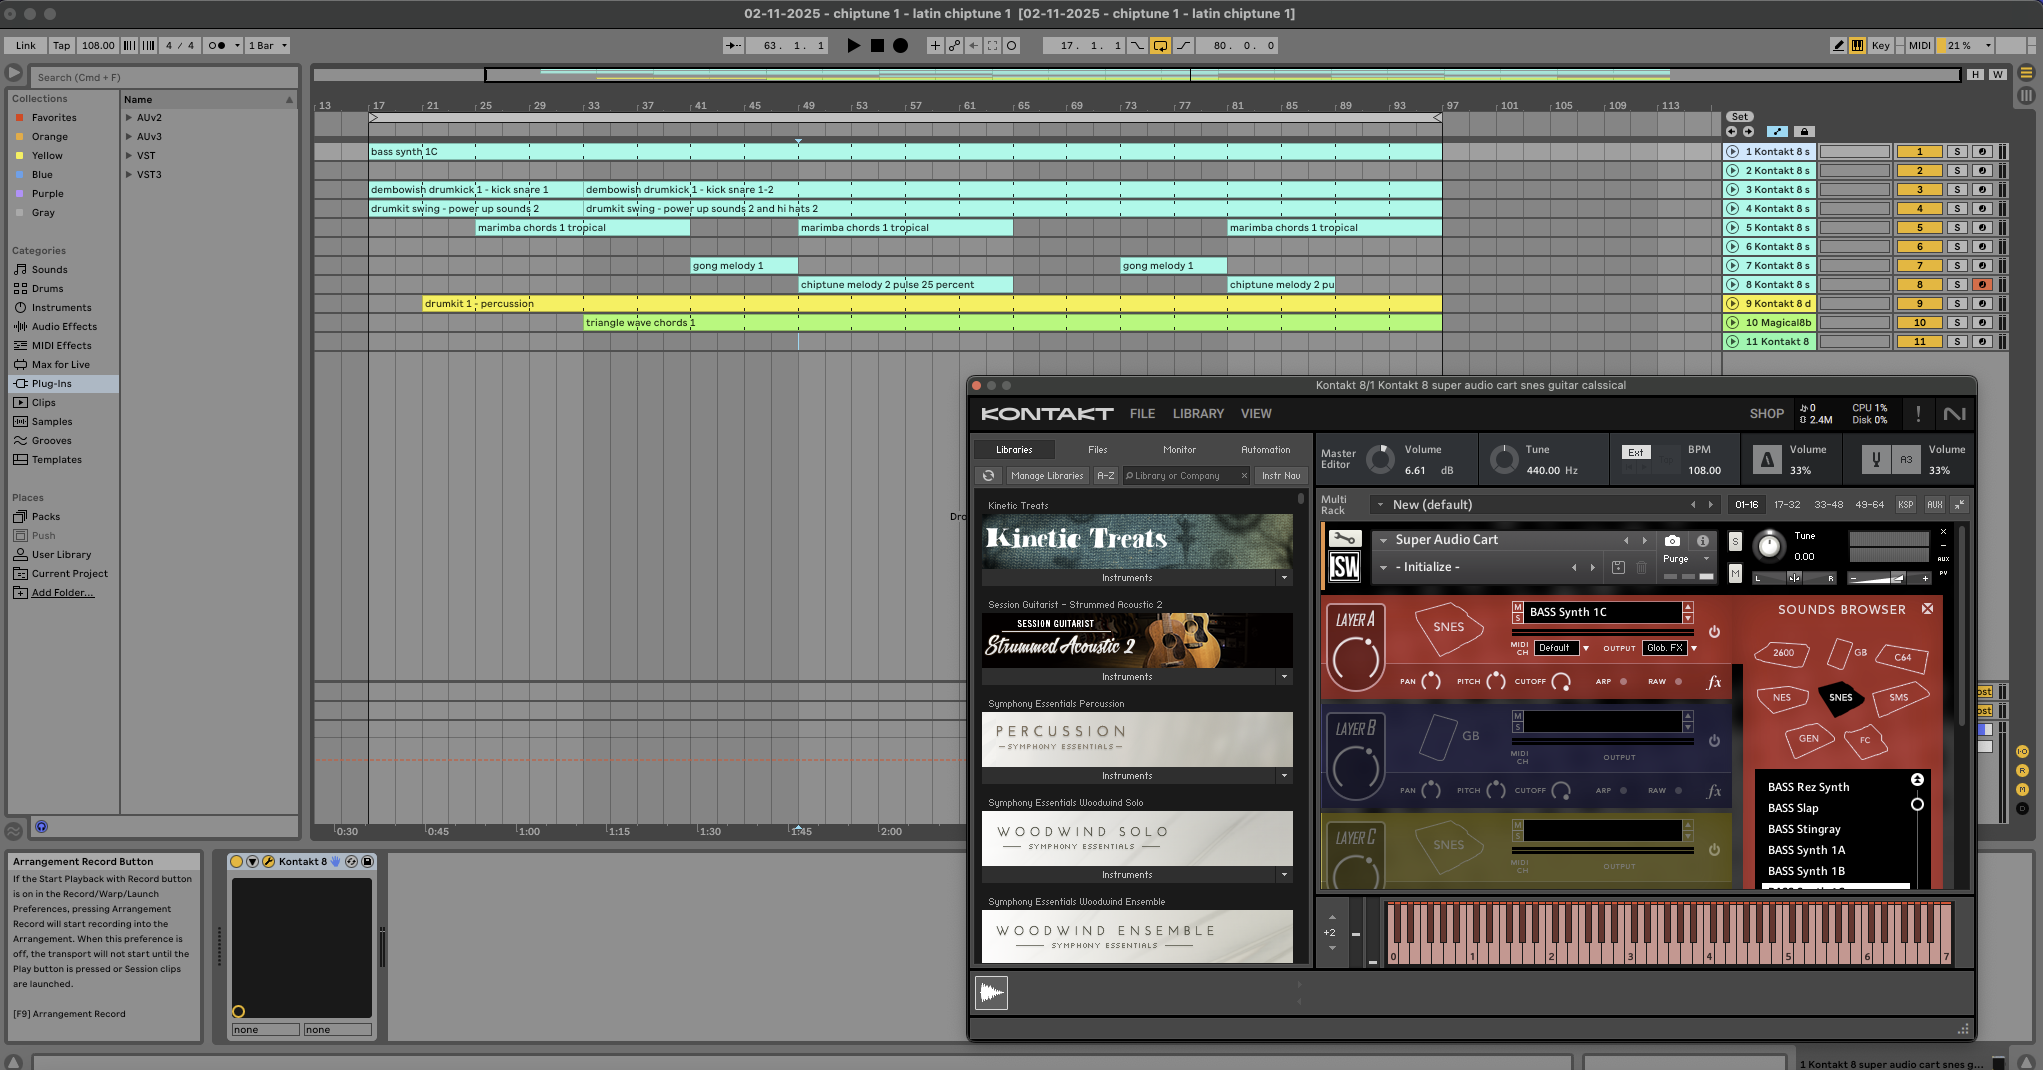Click the Session Record circle icon
Viewport: 2043px width, 1070px height.
click(x=1011, y=45)
